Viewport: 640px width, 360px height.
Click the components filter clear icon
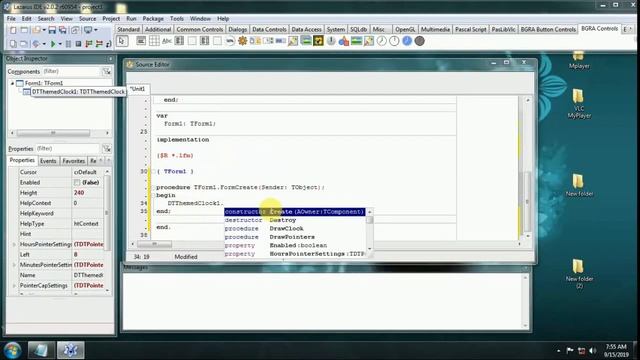pyautogui.click(x=107, y=71)
